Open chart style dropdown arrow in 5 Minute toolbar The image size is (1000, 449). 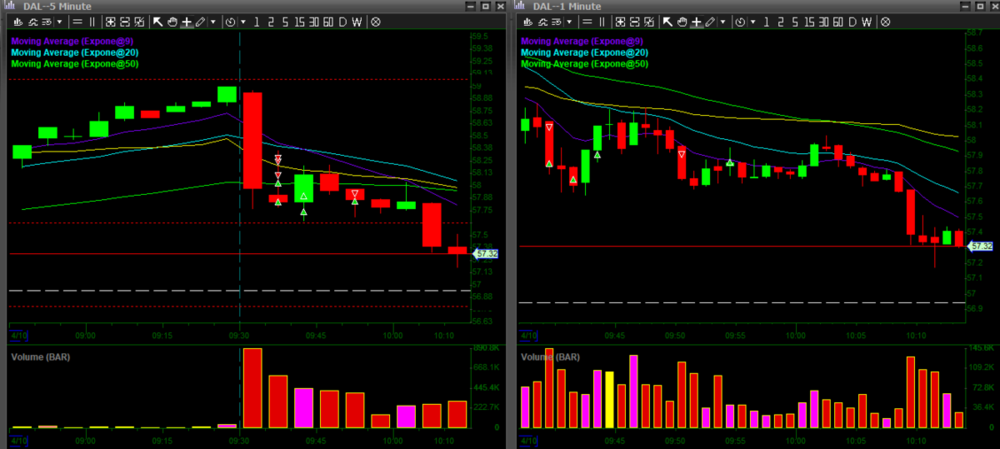tap(59, 21)
